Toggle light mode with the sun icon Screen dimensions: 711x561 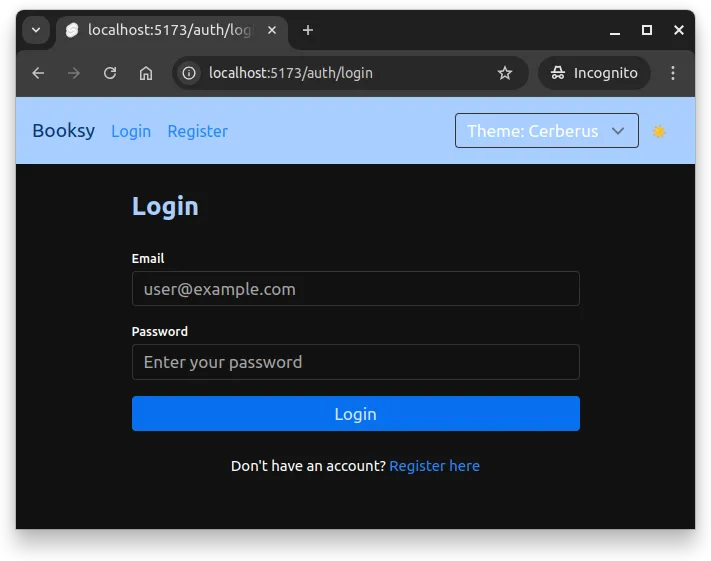coord(658,132)
